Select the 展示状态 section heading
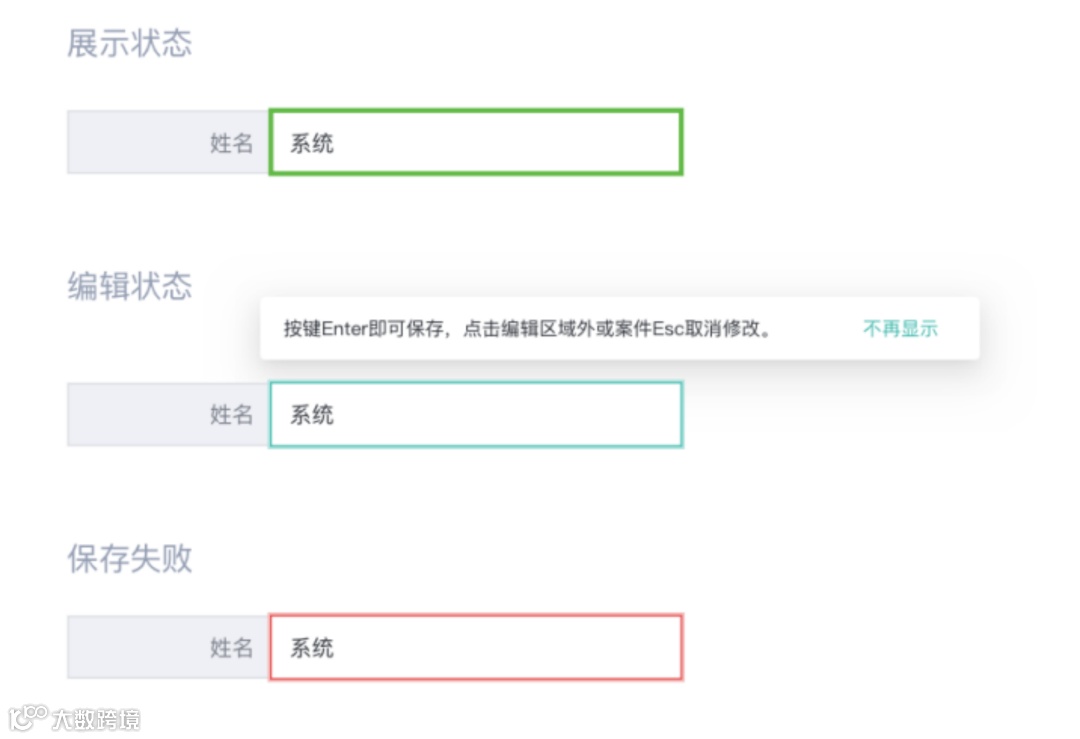 click(129, 44)
